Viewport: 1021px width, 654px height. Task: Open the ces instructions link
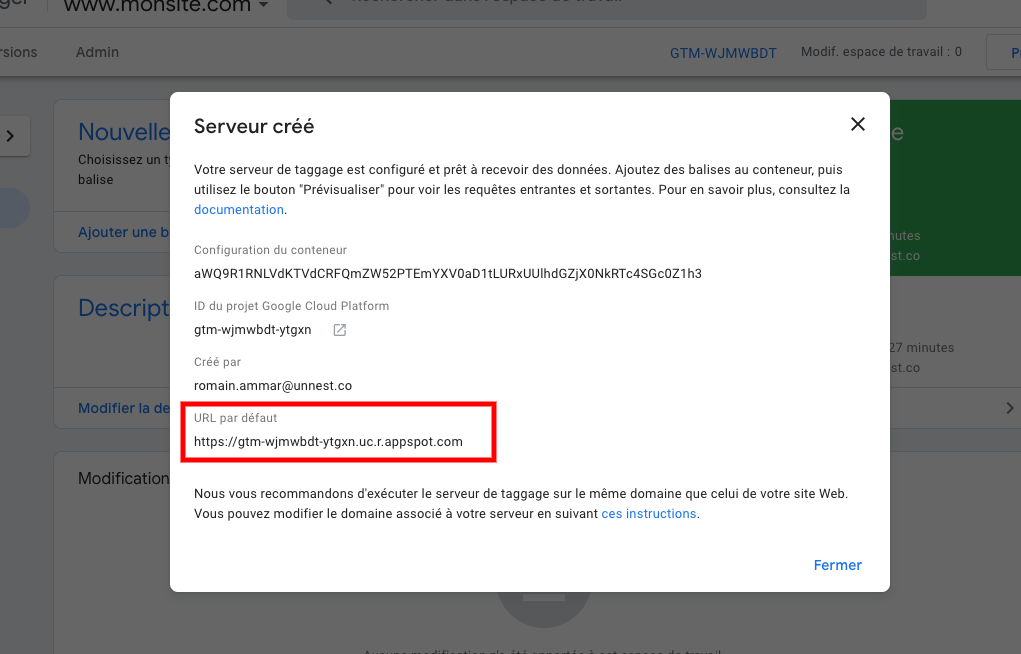click(649, 513)
